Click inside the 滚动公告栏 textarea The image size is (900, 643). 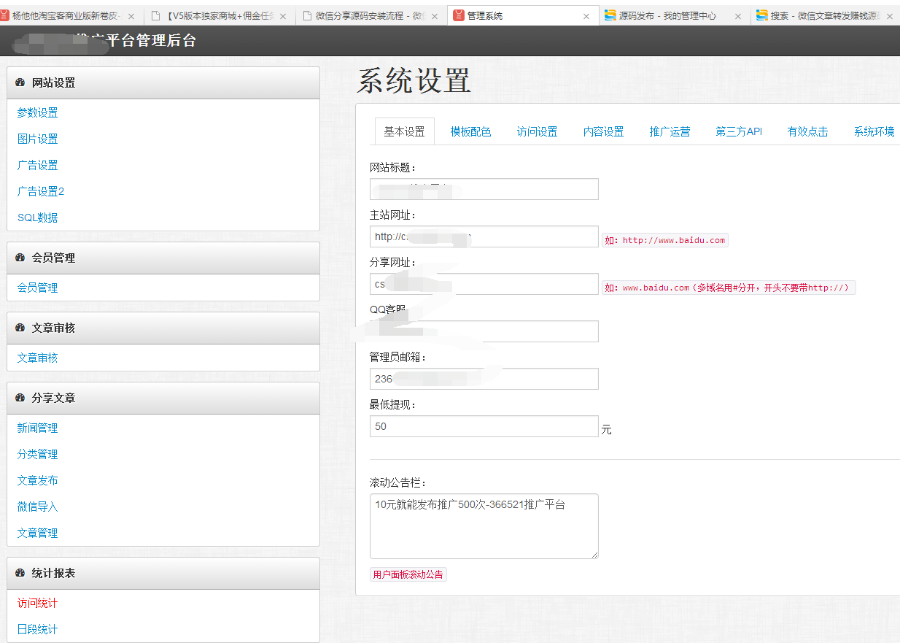pyautogui.click(x=484, y=525)
